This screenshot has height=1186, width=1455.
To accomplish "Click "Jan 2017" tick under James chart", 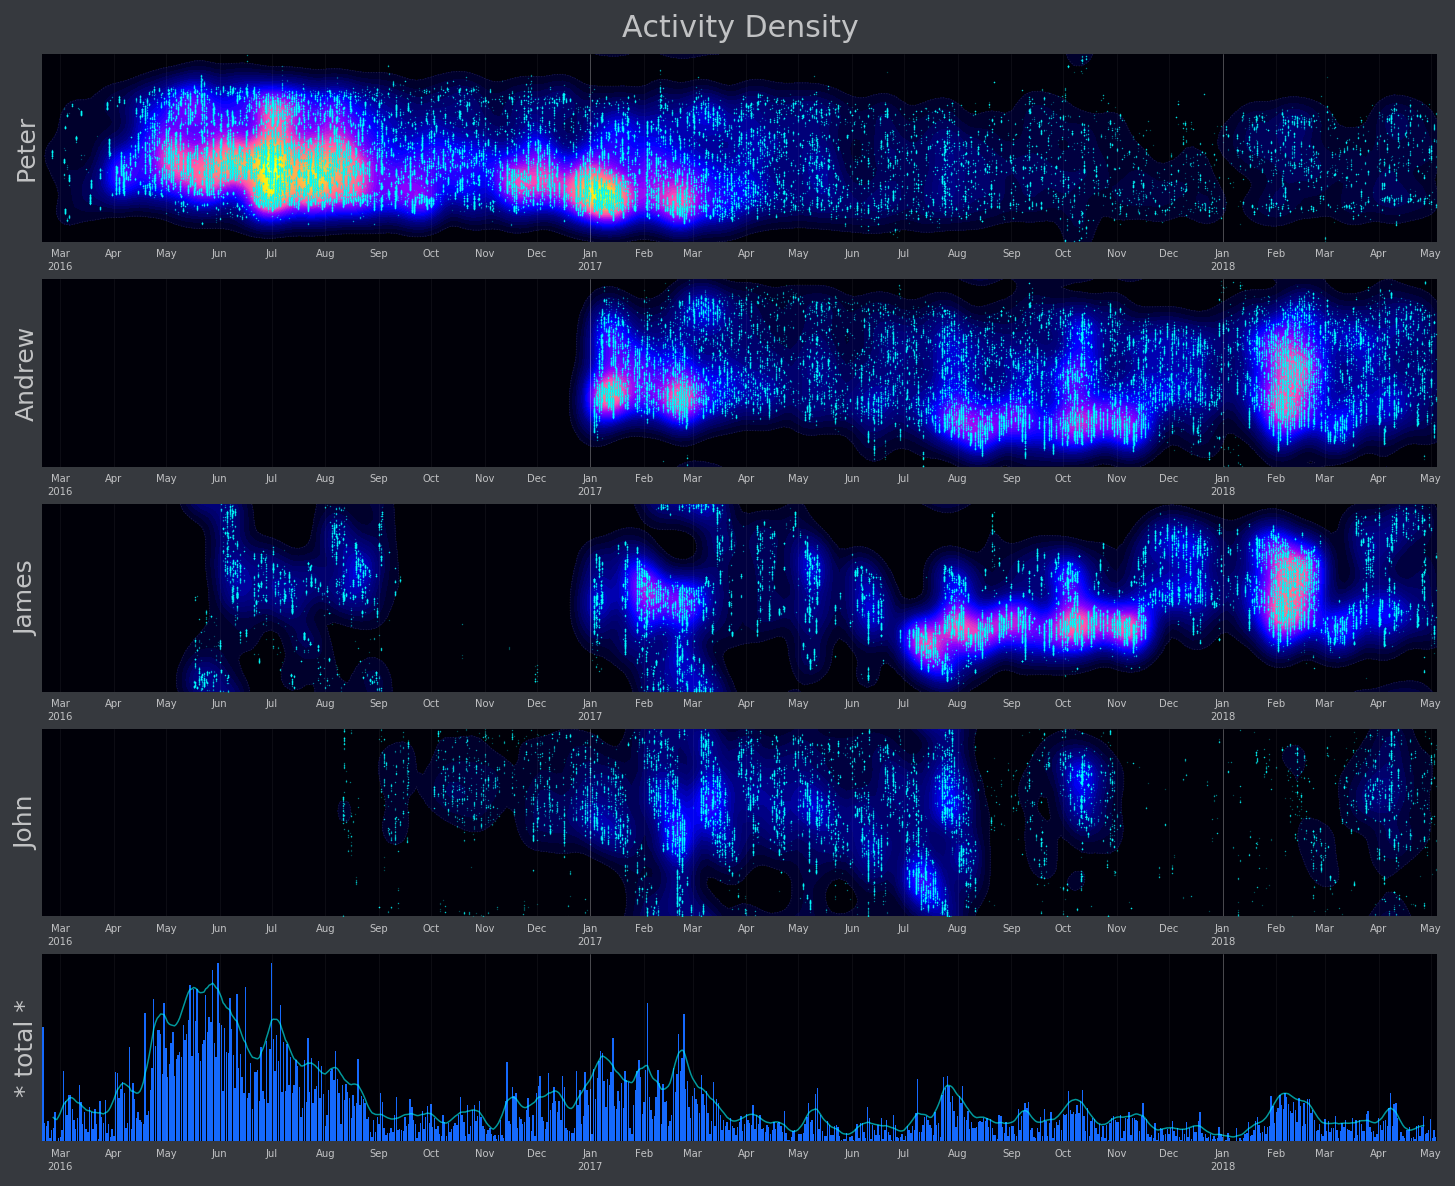I will click(590, 710).
